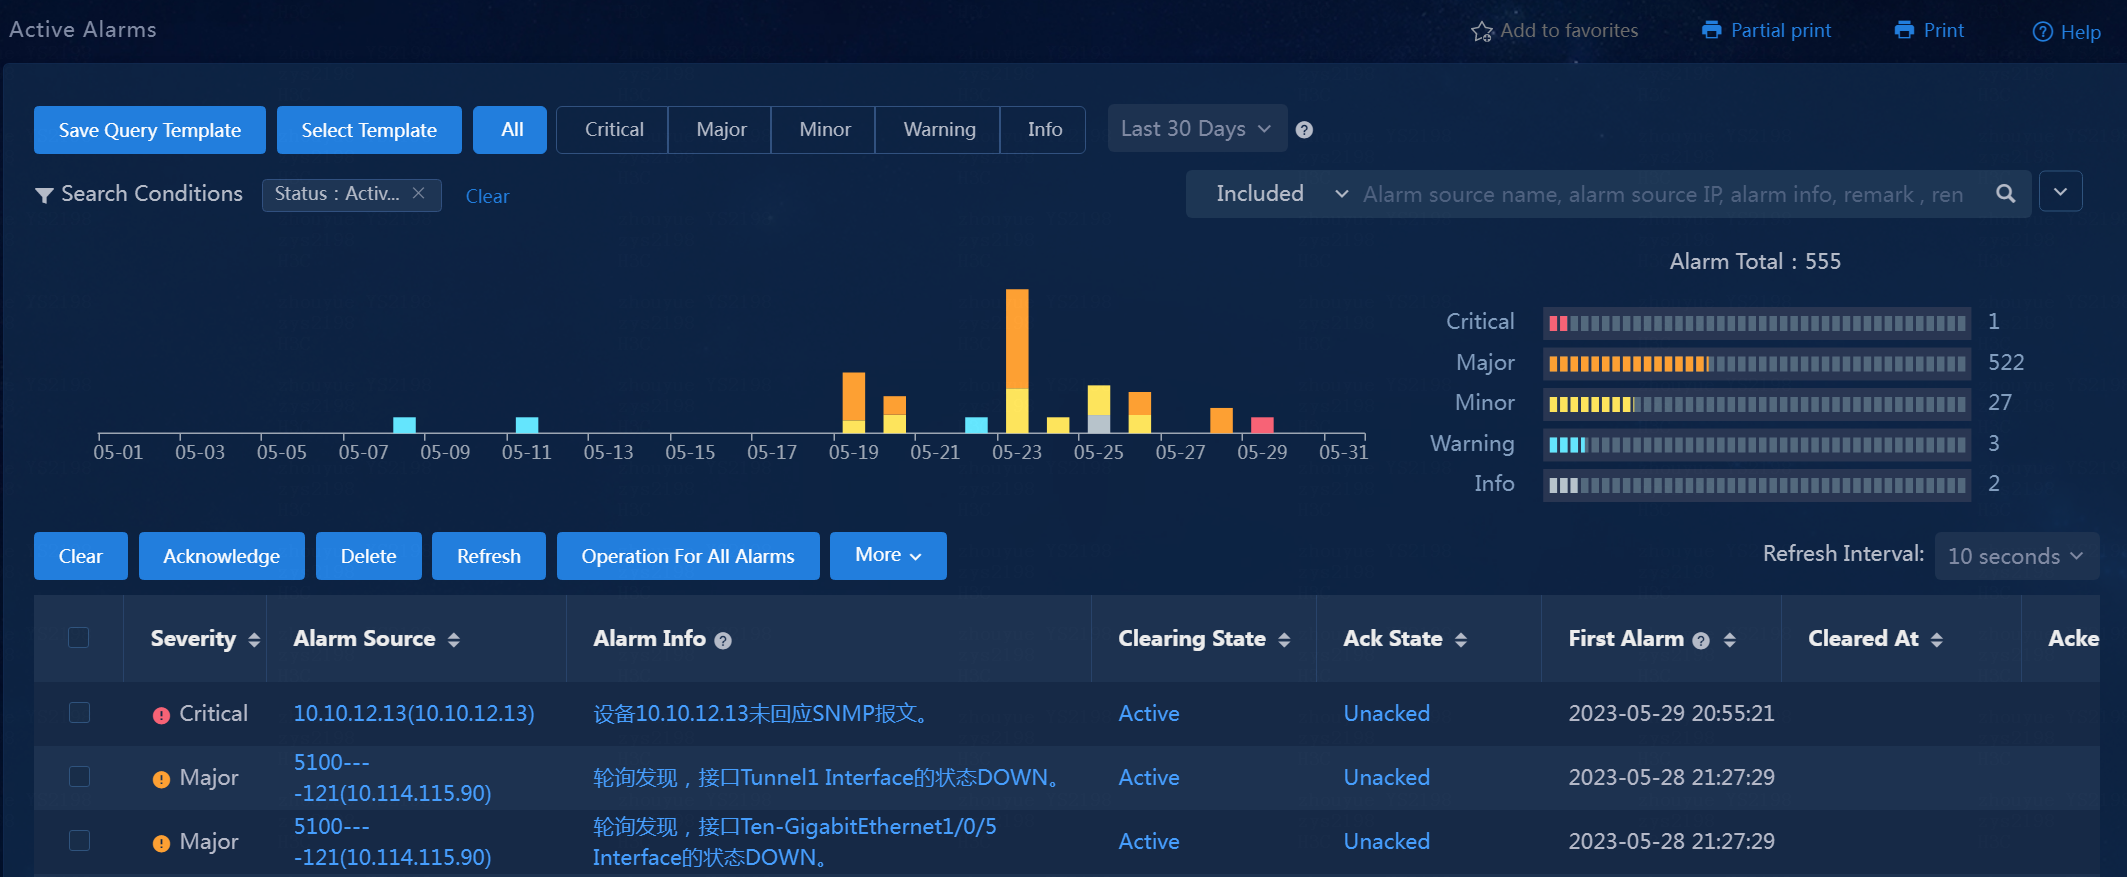Check the Ten-GigabitEthernet1/0/5 alarm row checkbox

click(79, 840)
